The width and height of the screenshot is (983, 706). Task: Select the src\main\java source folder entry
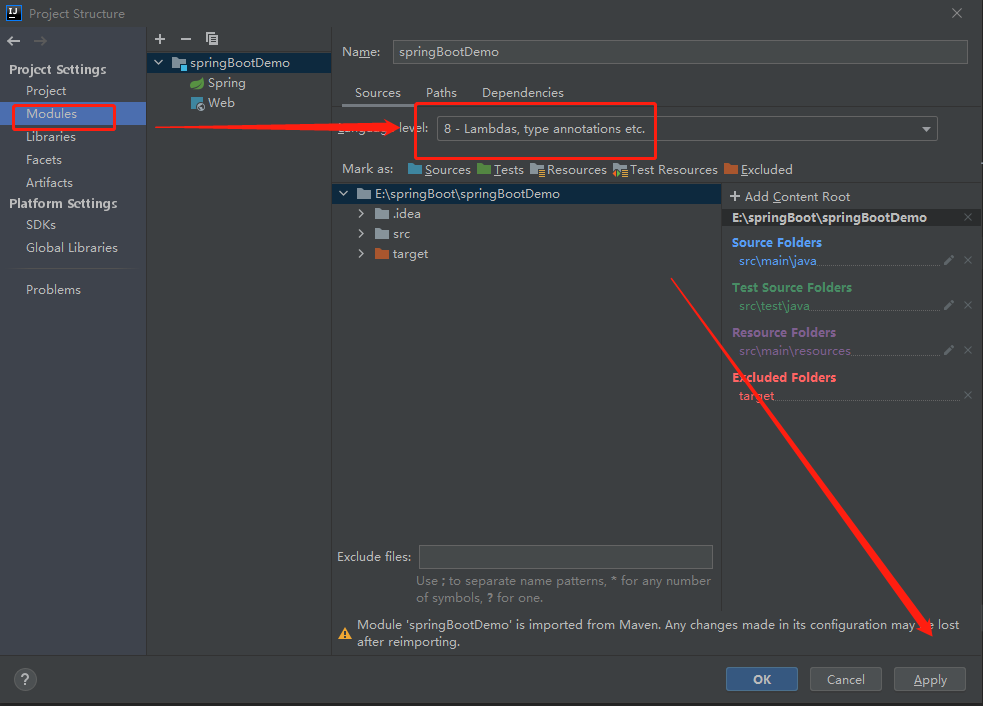tap(777, 261)
